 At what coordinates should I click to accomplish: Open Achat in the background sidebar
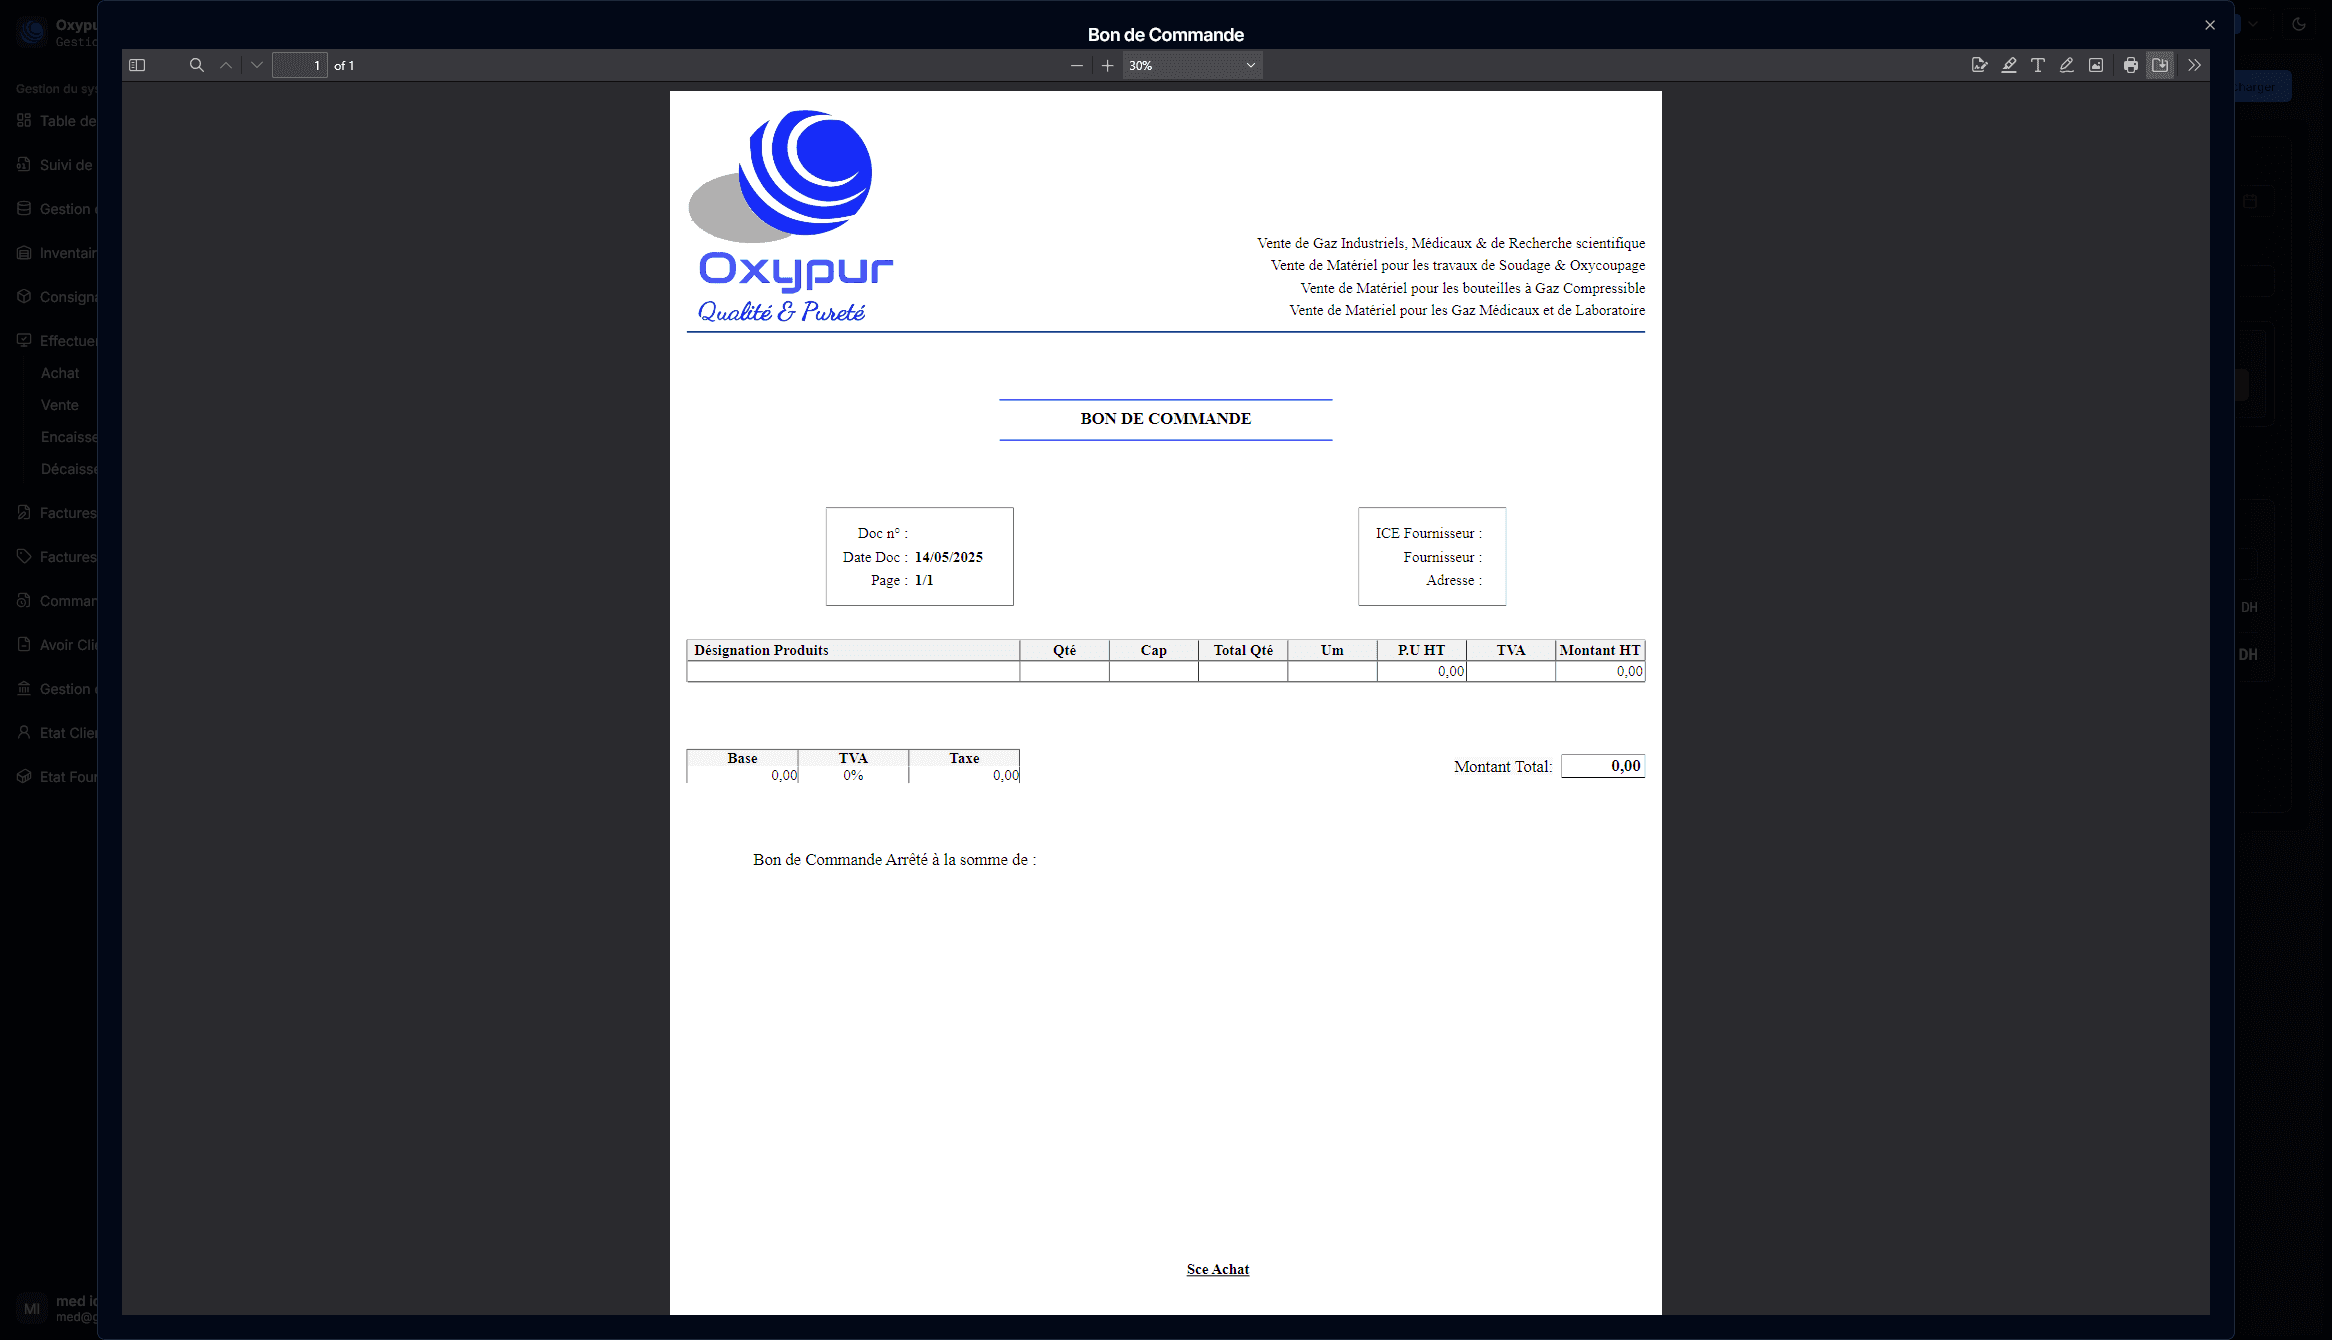60,373
